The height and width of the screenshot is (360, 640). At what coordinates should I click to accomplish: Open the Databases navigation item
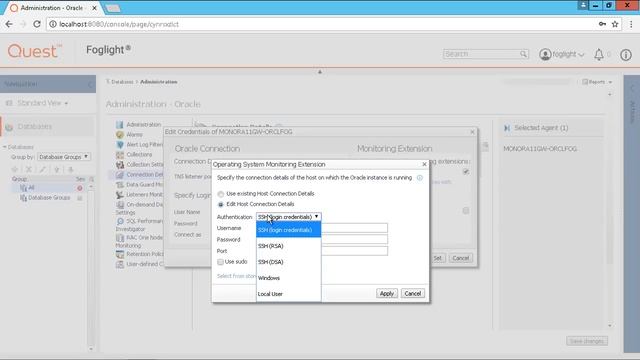[48, 127]
